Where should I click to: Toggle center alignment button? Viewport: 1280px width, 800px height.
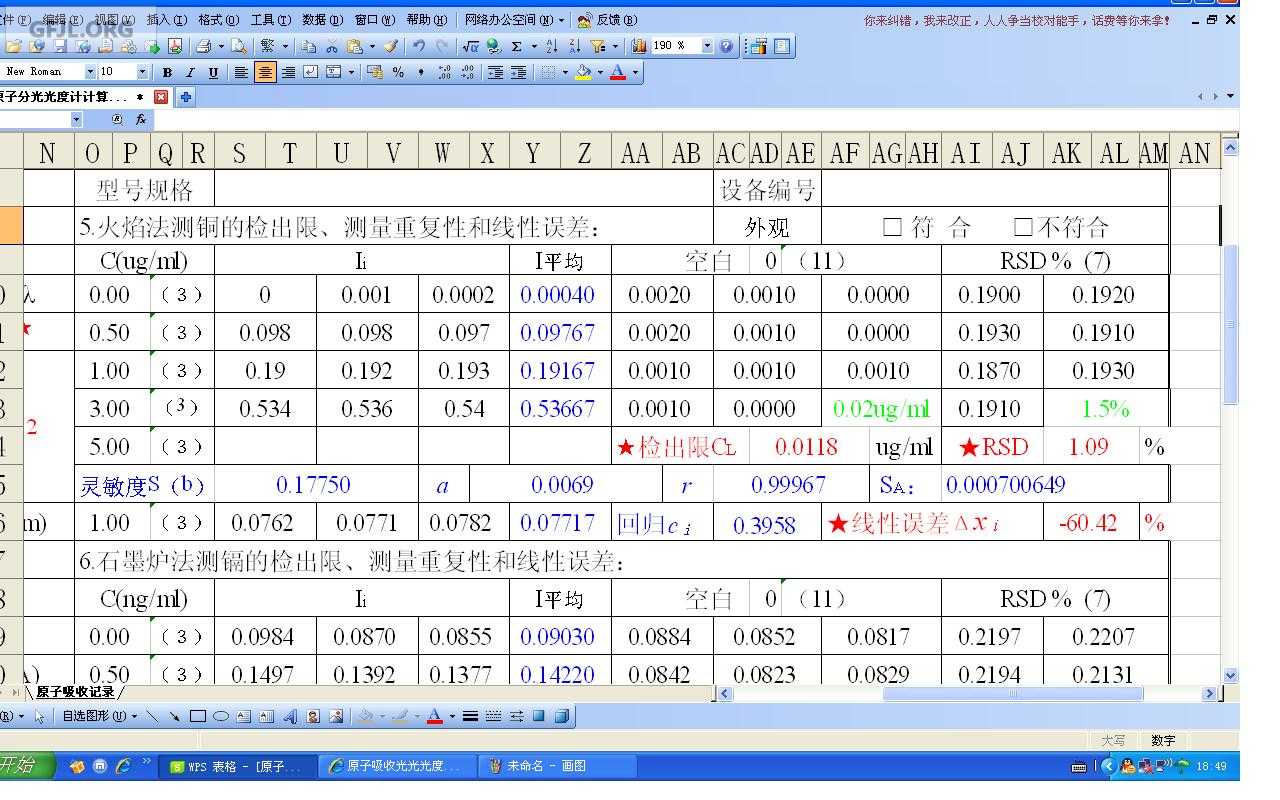265,72
